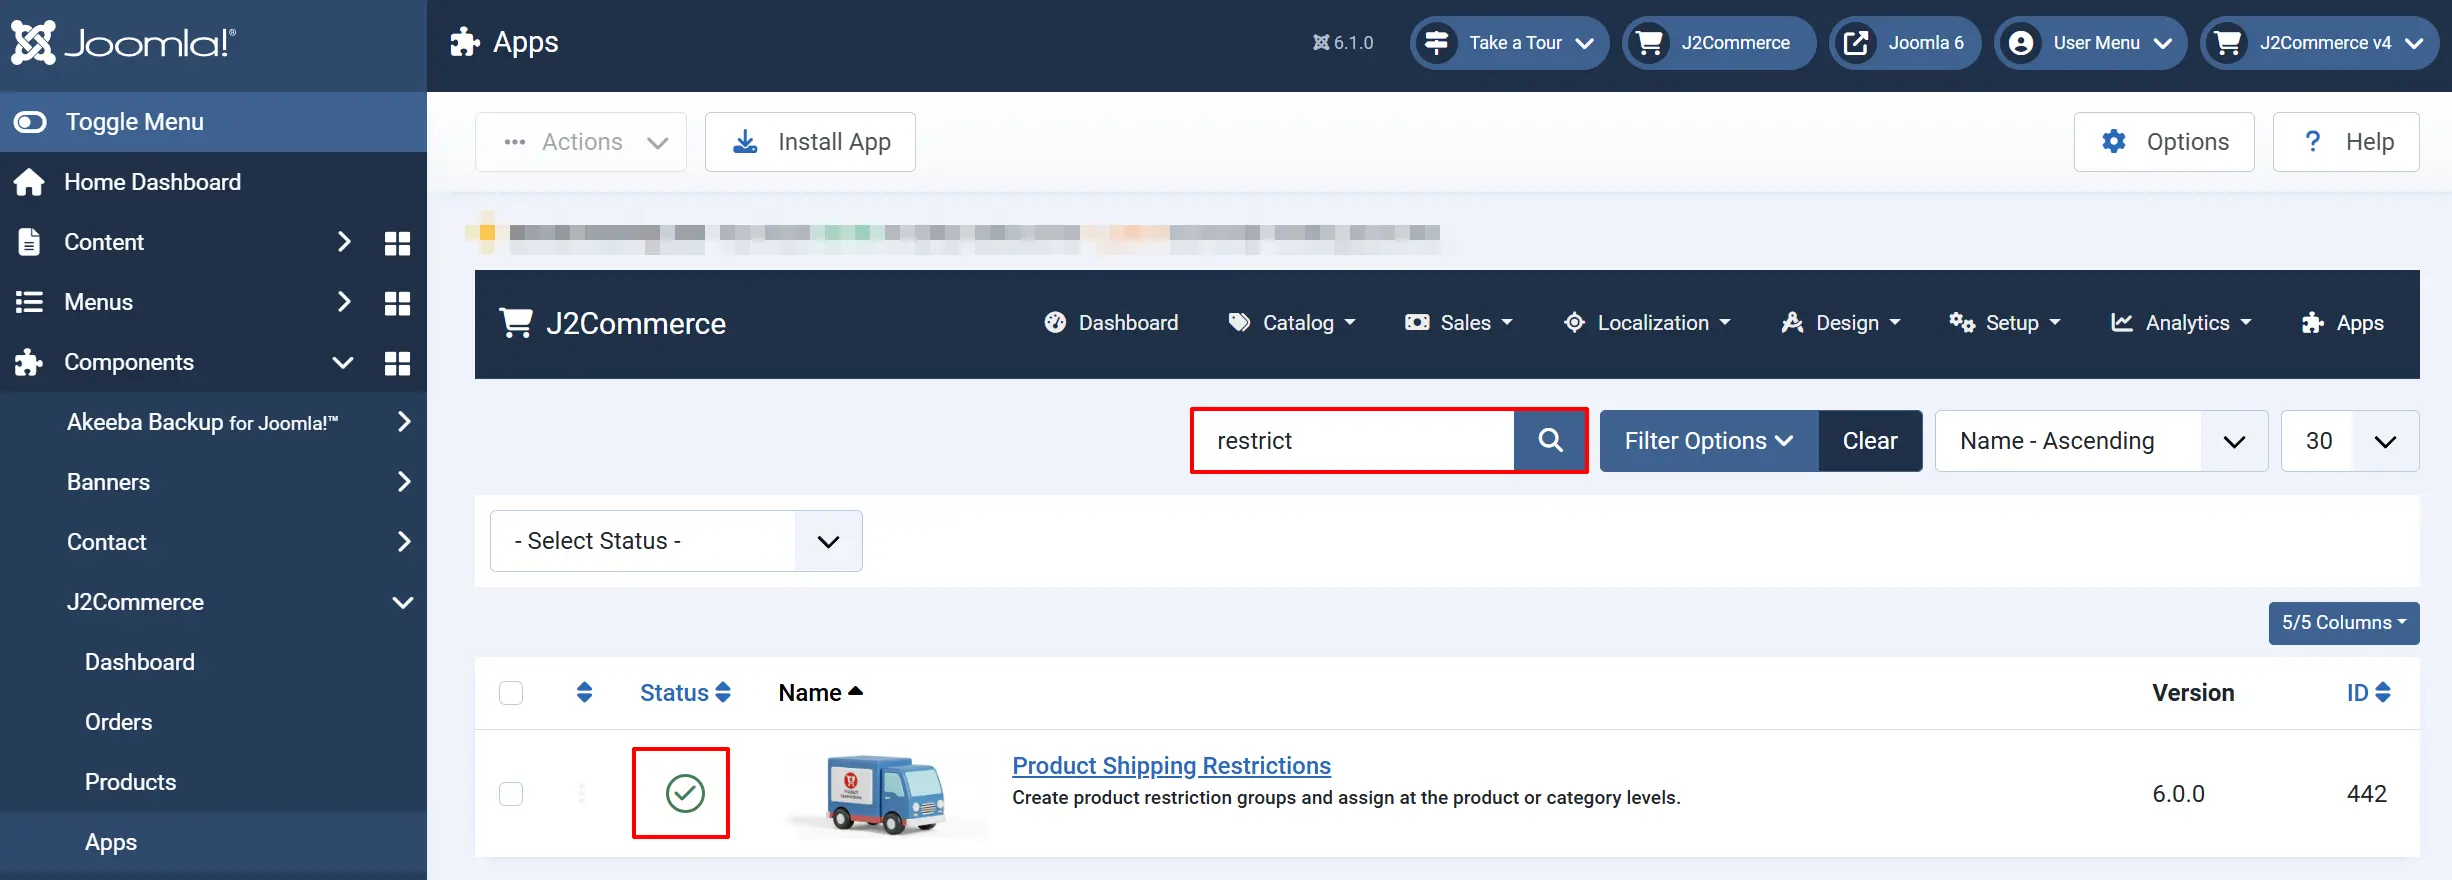Click the J2Commerce cart button in header
Screen dimensions: 2452x880
coord(1718,43)
